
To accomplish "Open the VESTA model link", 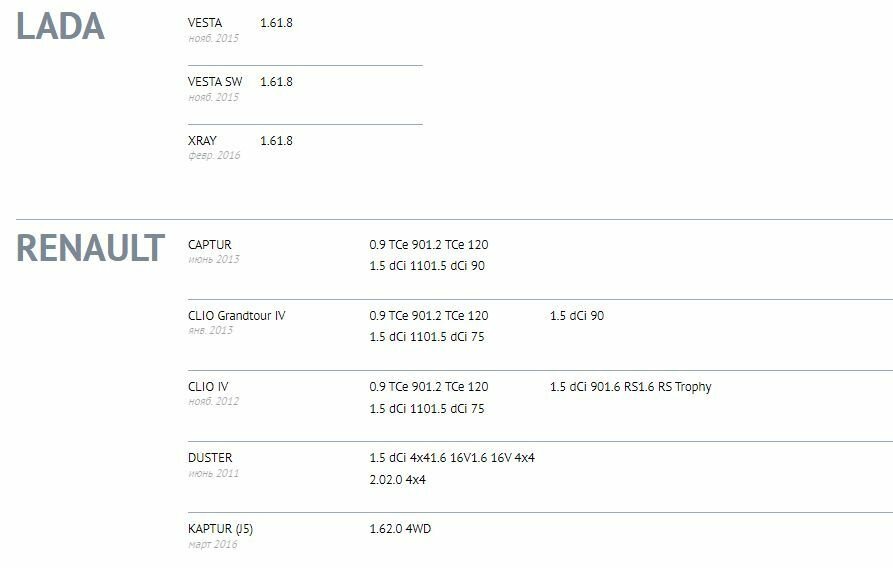I will point(205,22).
